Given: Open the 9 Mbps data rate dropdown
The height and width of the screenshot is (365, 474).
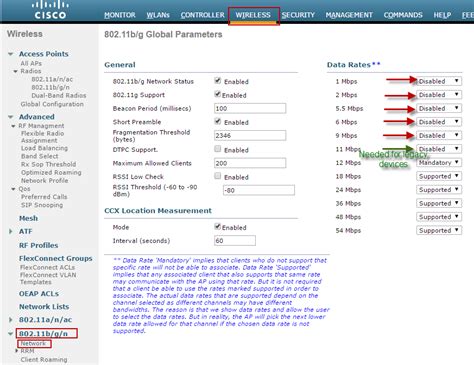Looking at the screenshot, I should (x=439, y=135).
